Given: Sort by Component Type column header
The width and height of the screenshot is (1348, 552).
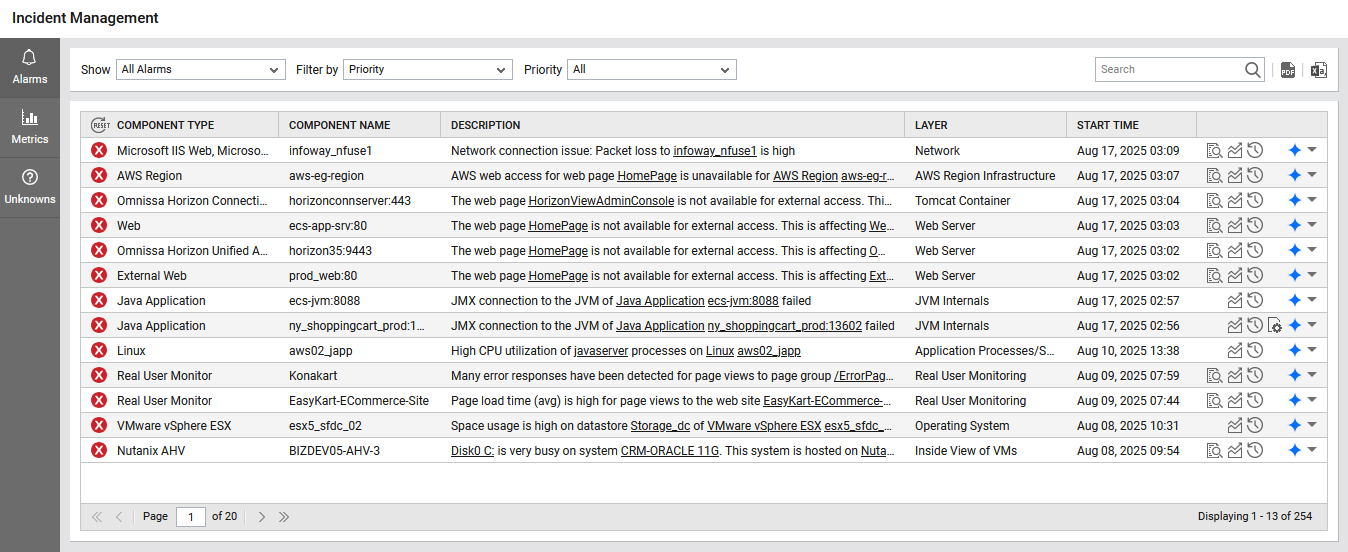Looking at the screenshot, I should 165,126.
